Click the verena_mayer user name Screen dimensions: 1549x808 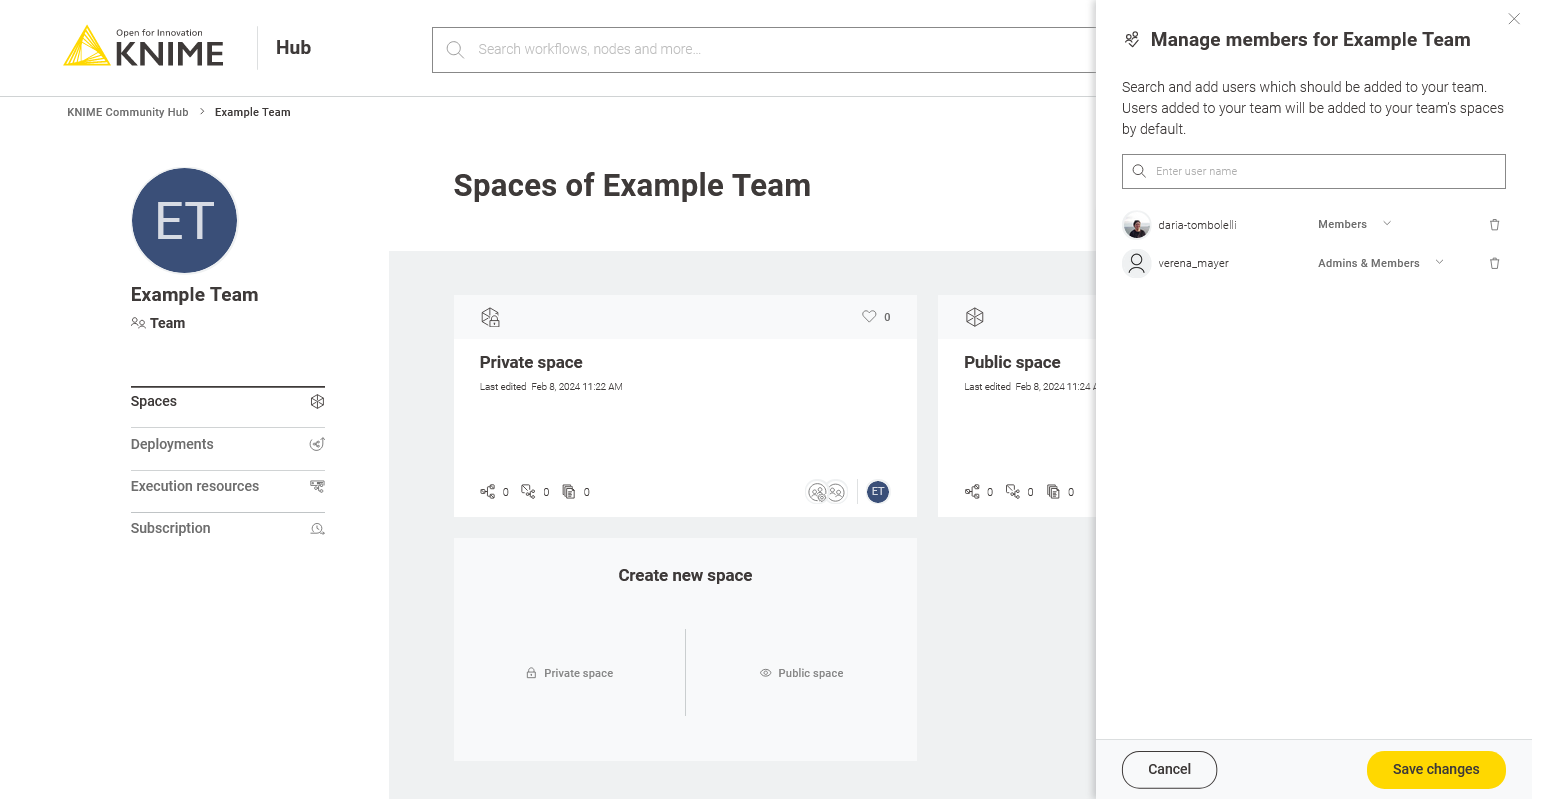[x=1193, y=263]
